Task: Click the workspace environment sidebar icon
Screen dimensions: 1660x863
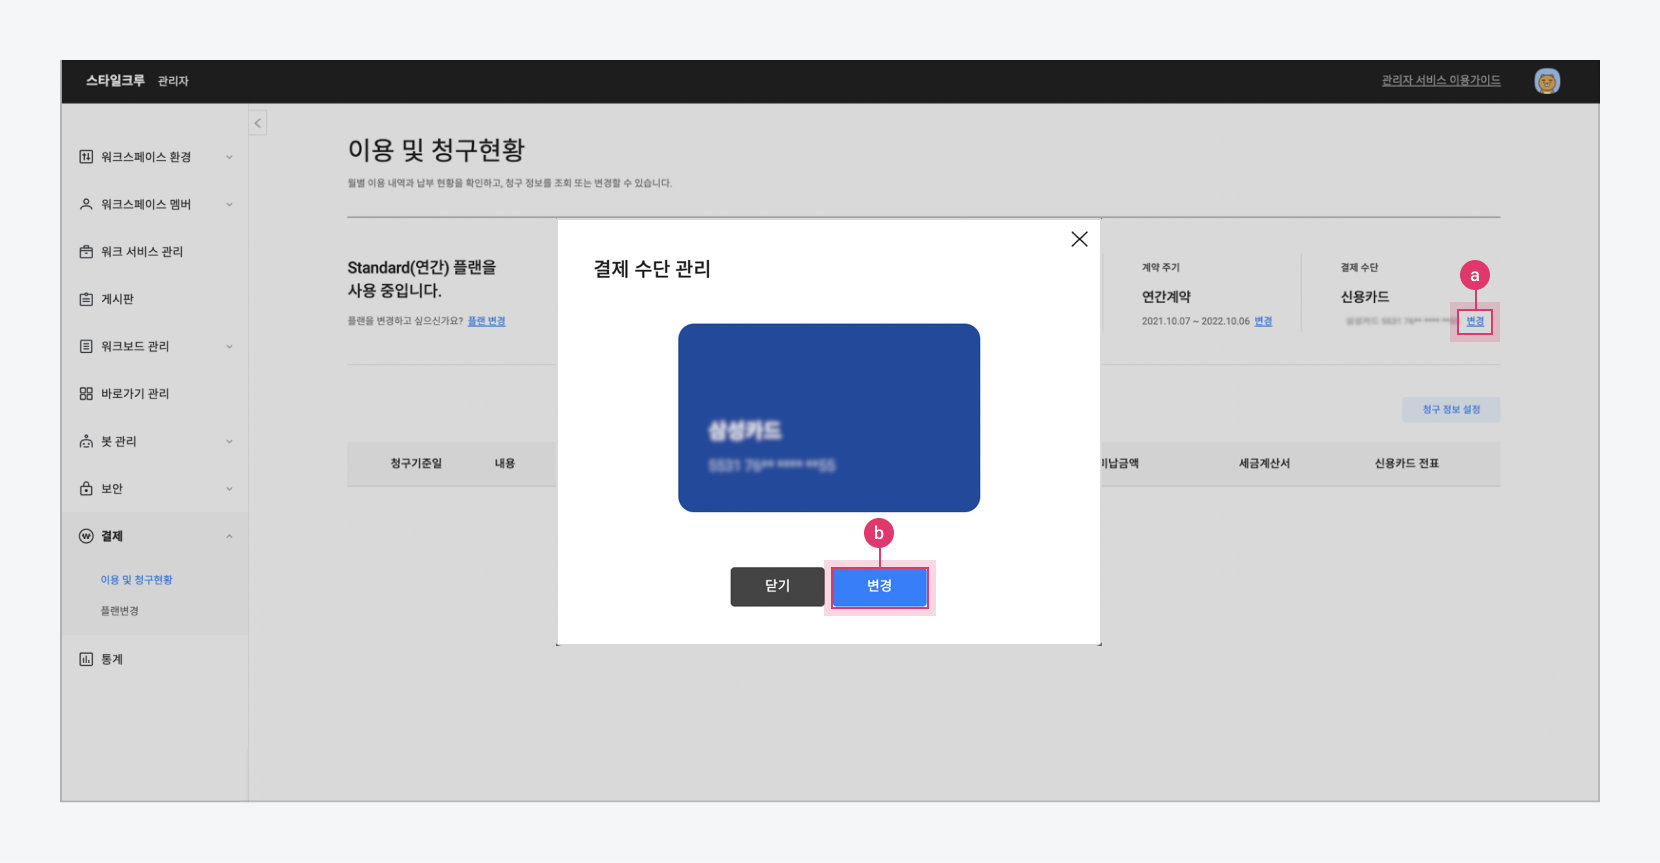Action: pyautogui.click(x=86, y=157)
